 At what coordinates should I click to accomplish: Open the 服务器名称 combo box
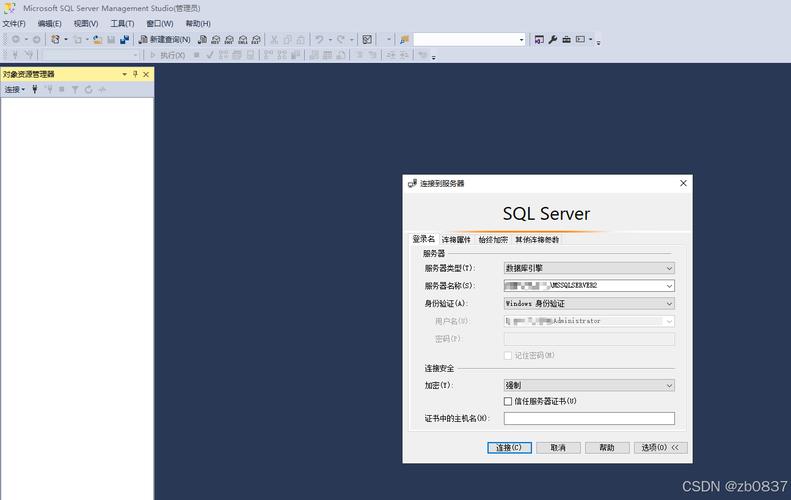(x=589, y=286)
